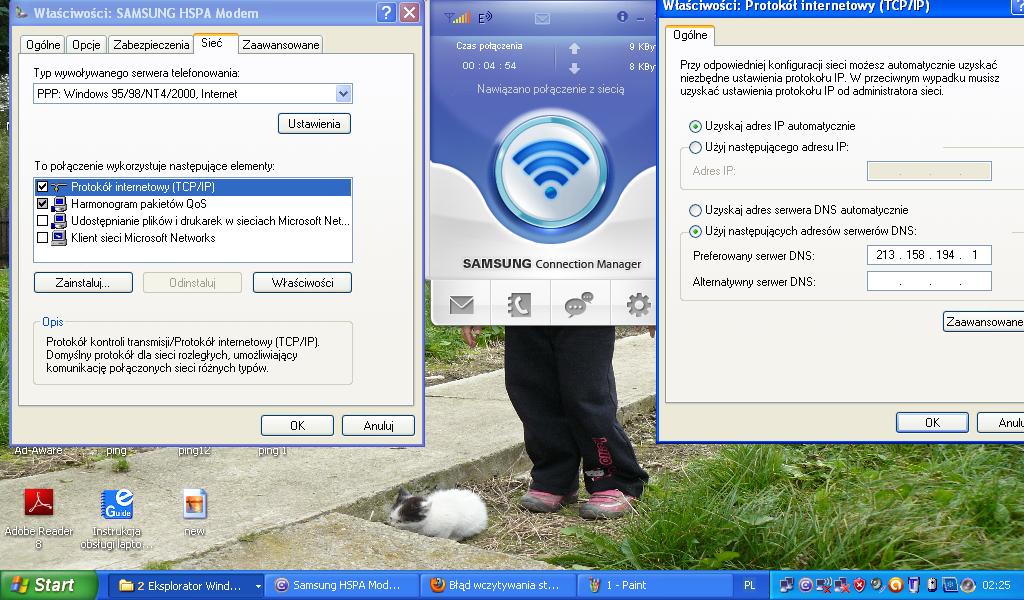Screen dimensions: 1024x600
Task: Switch to the Opcje tab
Action: point(86,44)
